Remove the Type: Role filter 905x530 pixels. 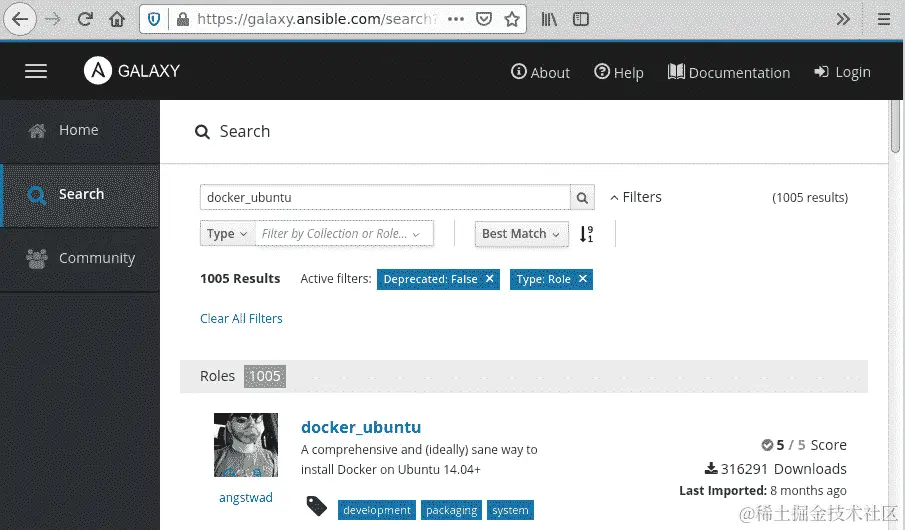(x=583, y=279)
